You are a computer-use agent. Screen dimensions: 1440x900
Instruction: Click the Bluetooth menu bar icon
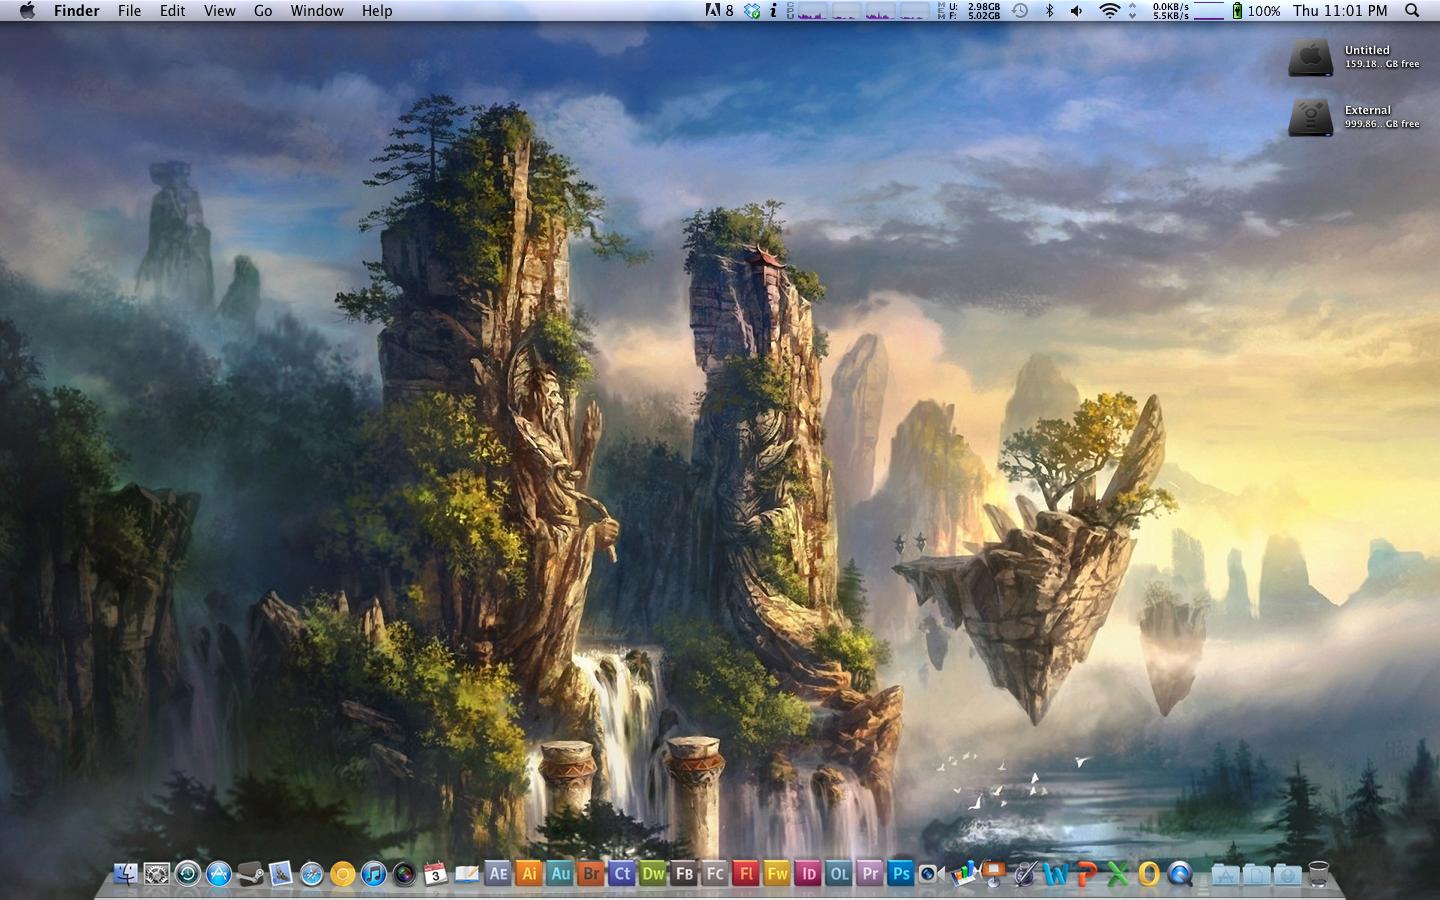click(1049, 11)
